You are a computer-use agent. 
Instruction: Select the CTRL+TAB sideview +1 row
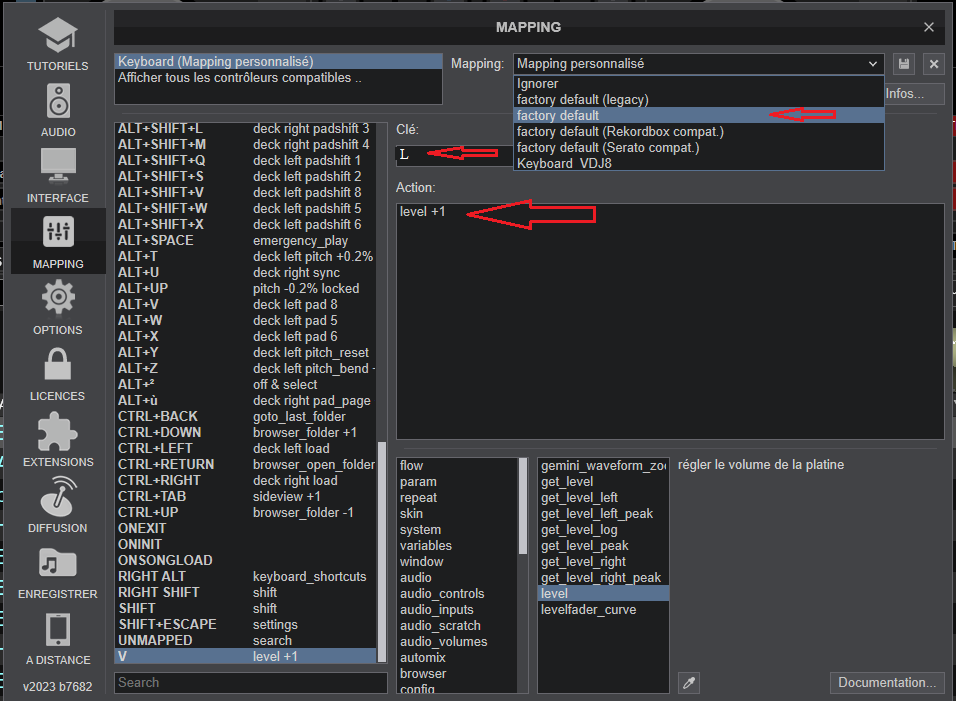246,496
